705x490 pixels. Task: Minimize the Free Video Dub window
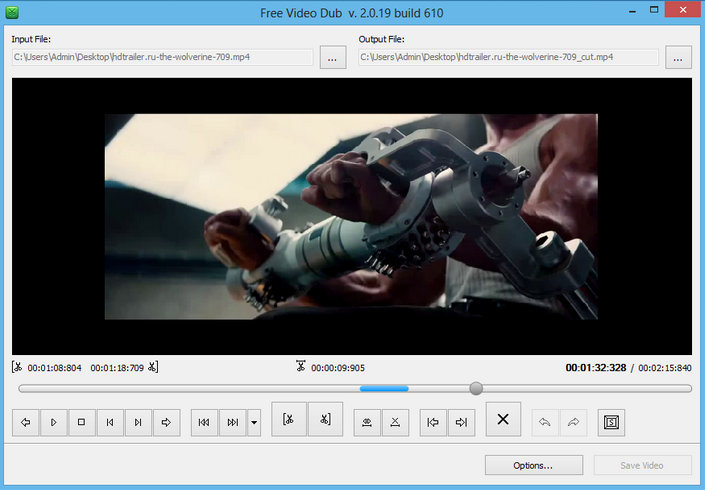coord(633,11)
